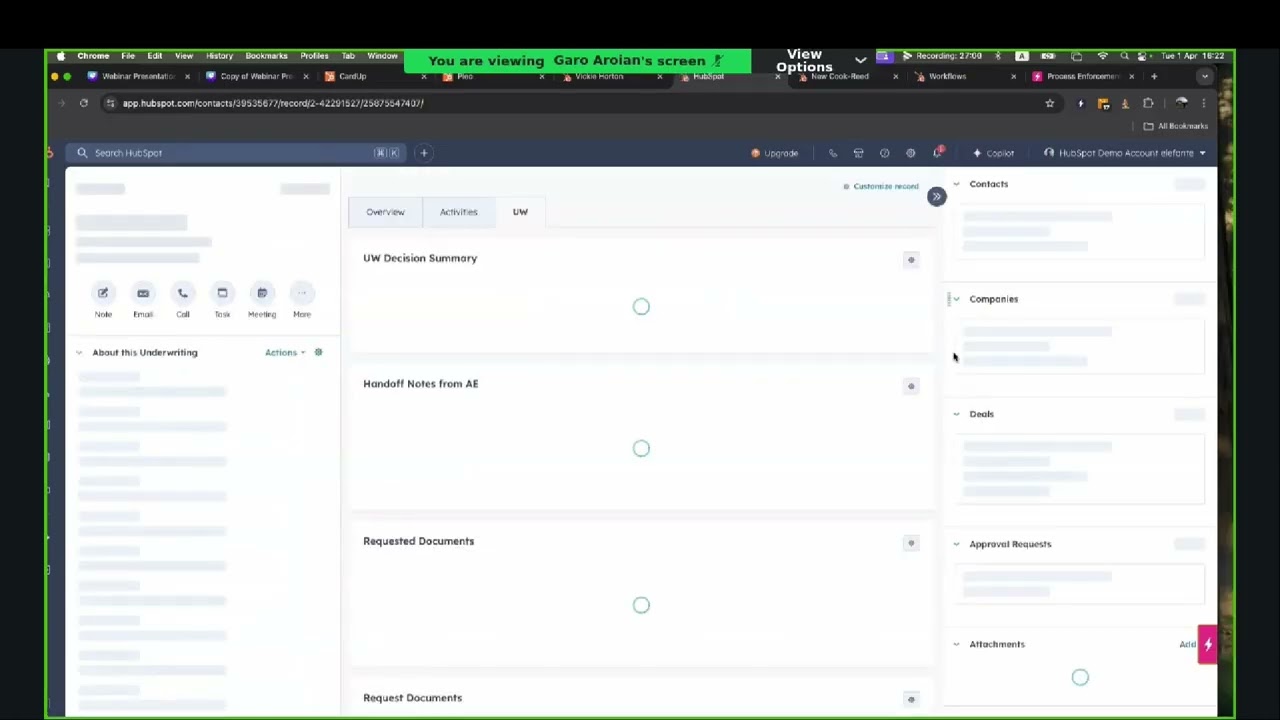The image size is (1280, 720).
Task: Open HubSpot Demo Account menu
Action: (x=1125, y=153)
